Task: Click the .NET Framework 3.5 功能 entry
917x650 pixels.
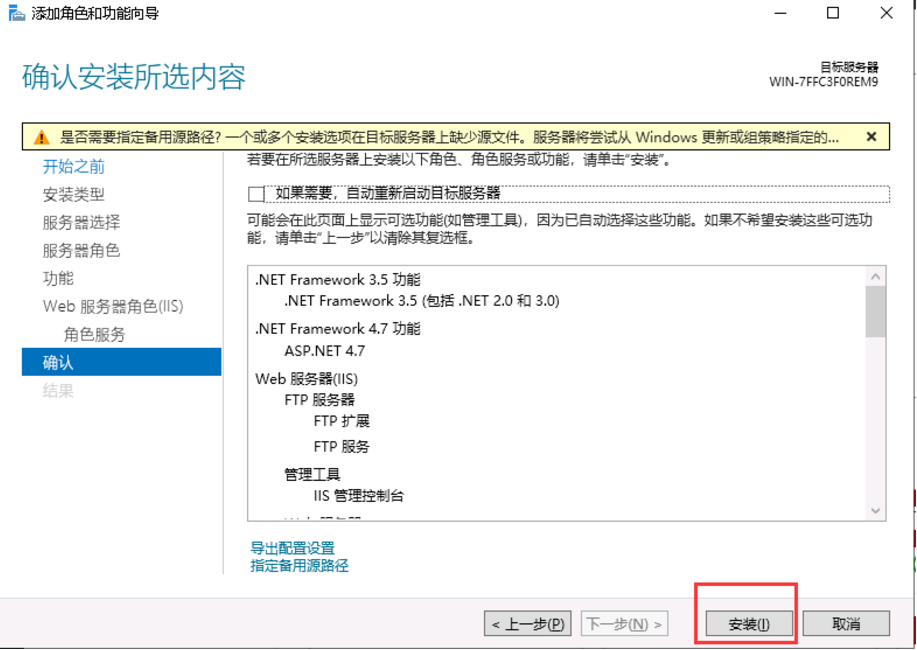Action: pos(338,280)
